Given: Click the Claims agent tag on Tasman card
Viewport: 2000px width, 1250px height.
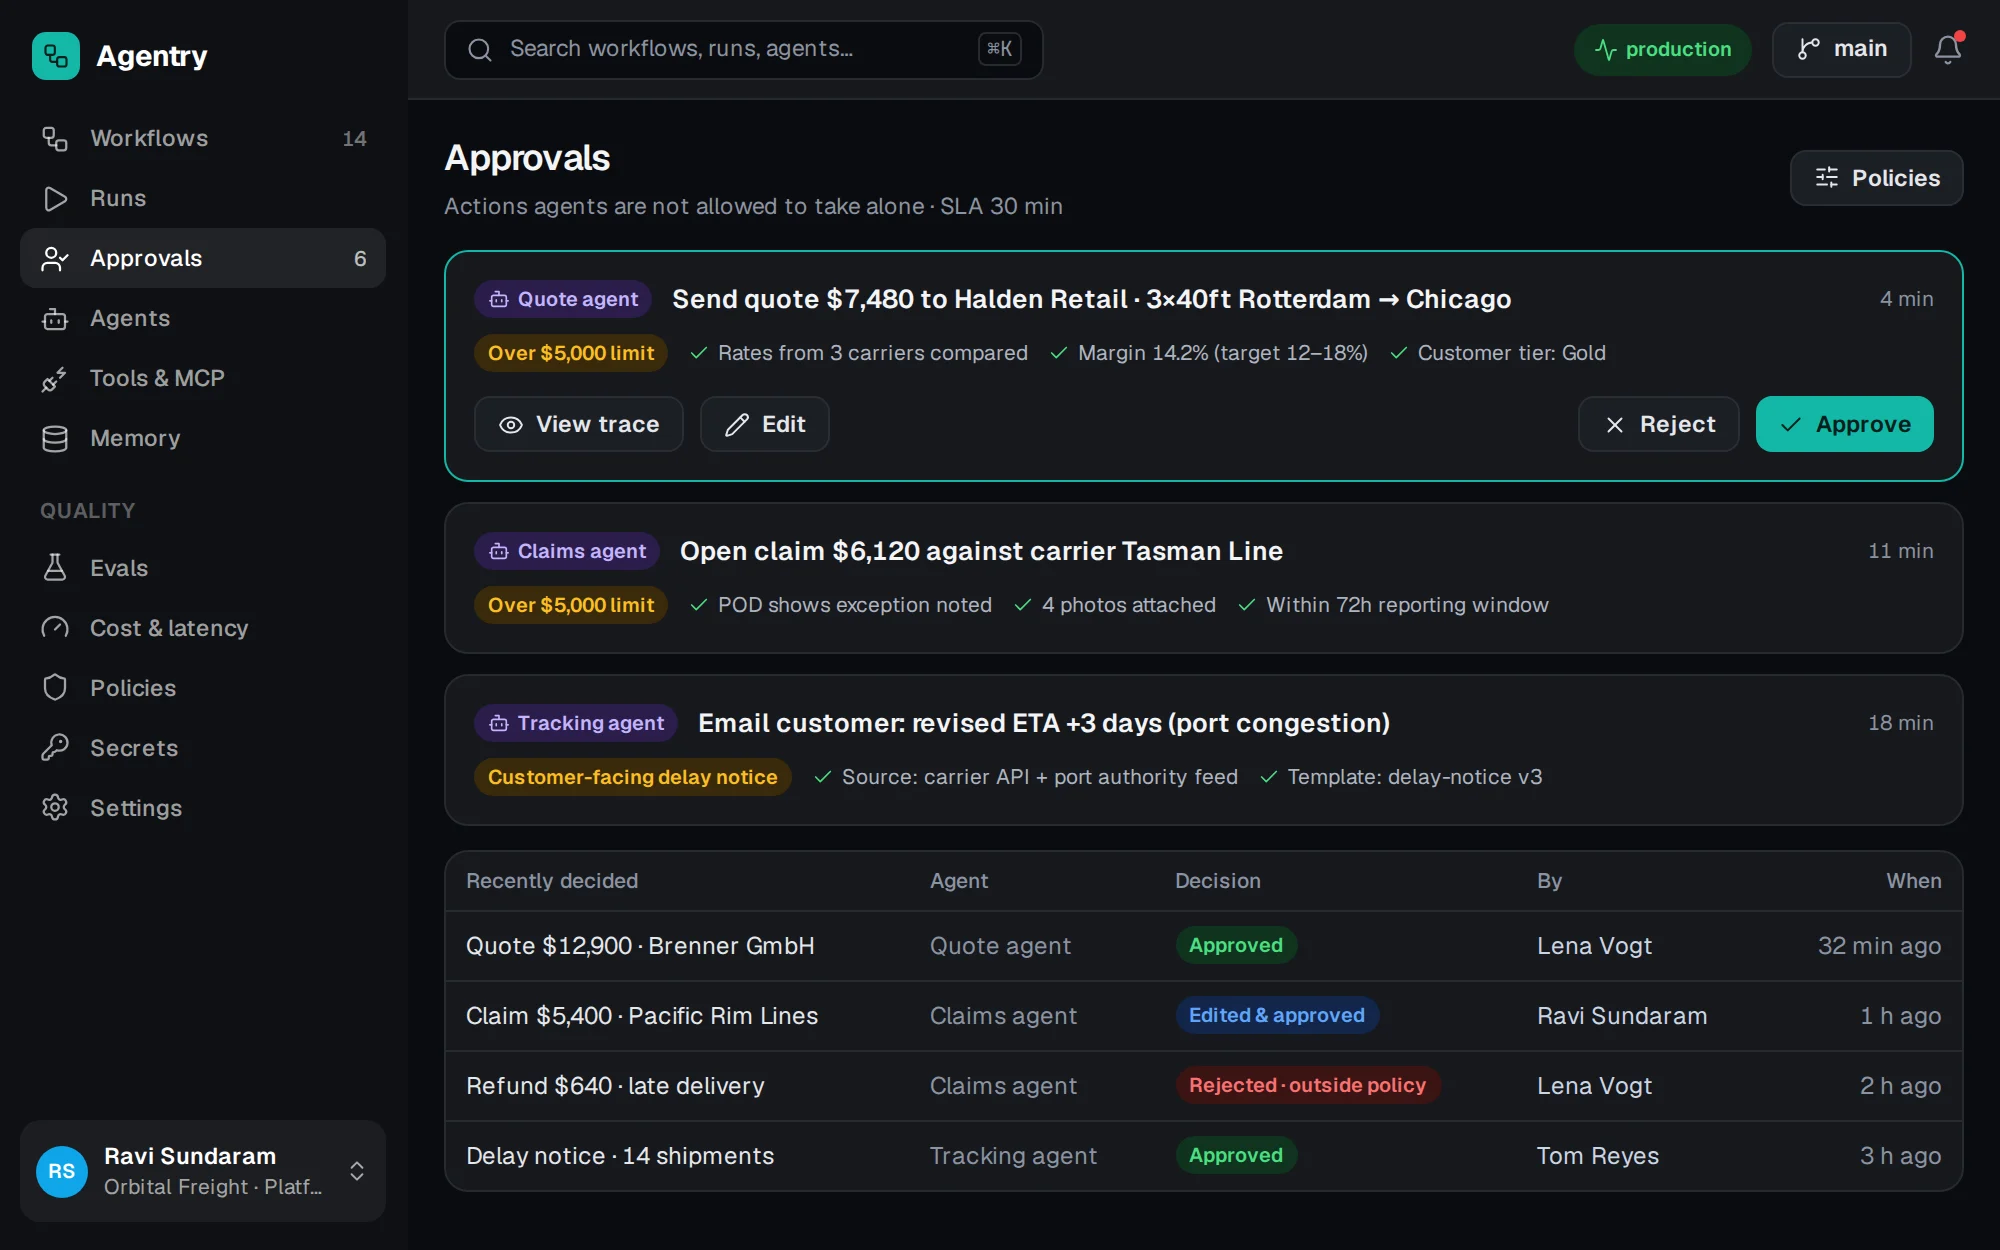Looking at the screenshot, I should 567,551.
